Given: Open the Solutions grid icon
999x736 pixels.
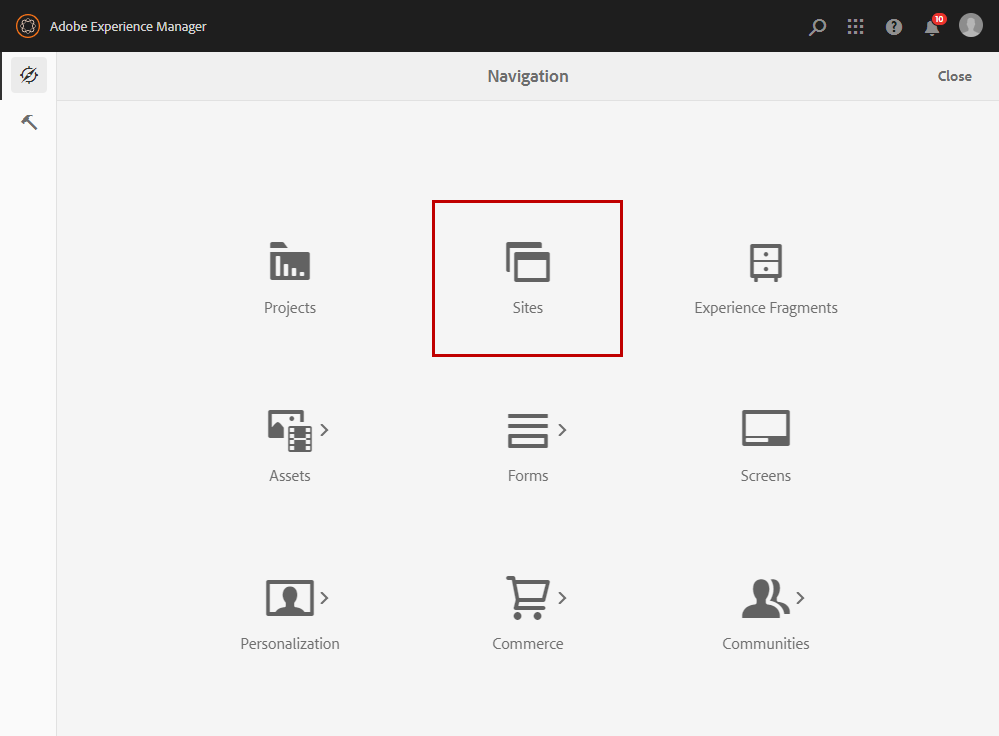Looking at the screenshot, I should (855, 27).
